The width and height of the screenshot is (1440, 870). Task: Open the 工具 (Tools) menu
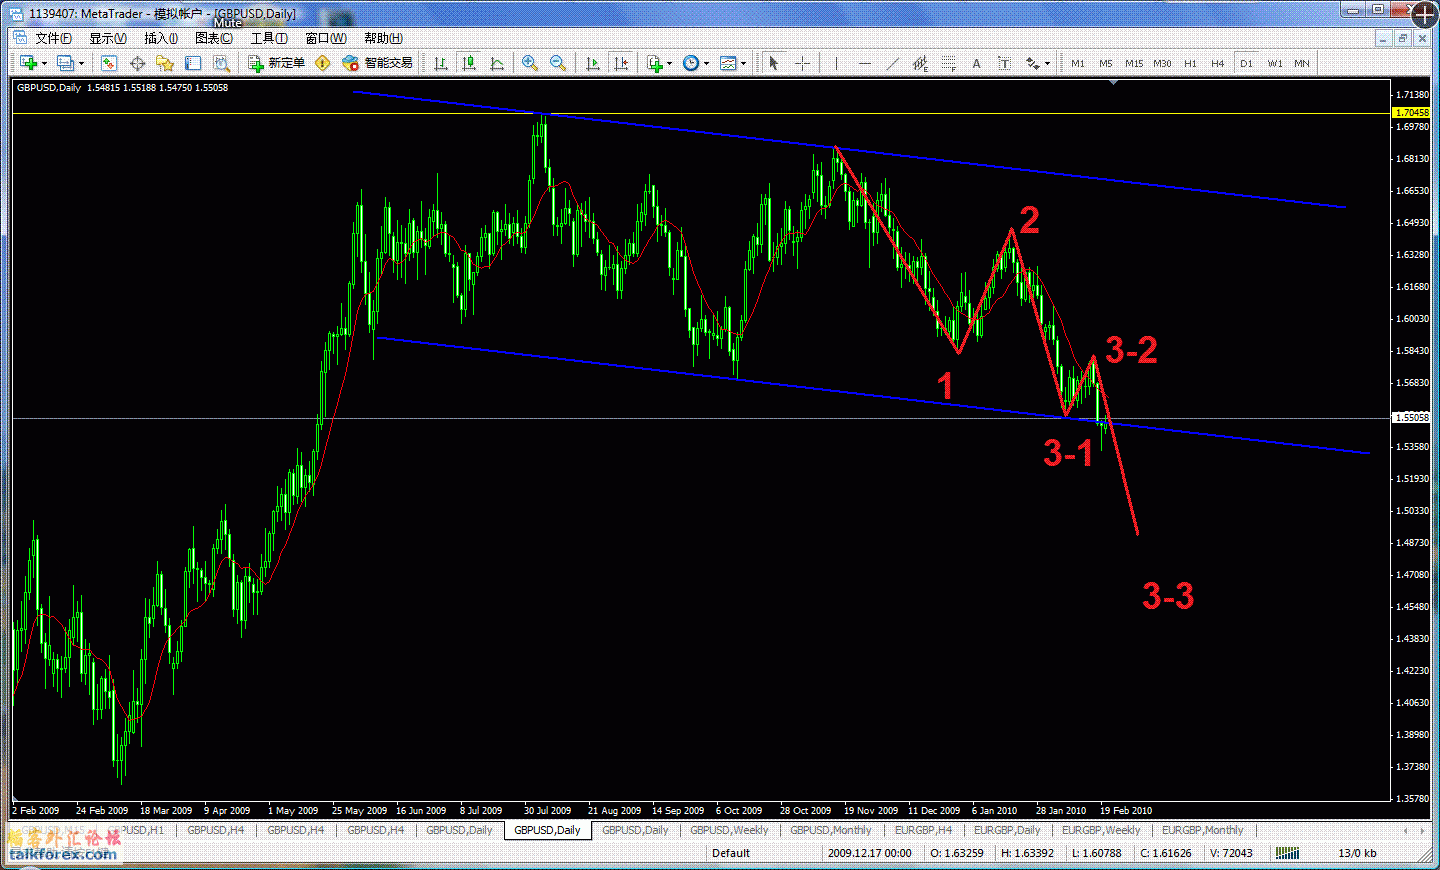click(269, 38)
